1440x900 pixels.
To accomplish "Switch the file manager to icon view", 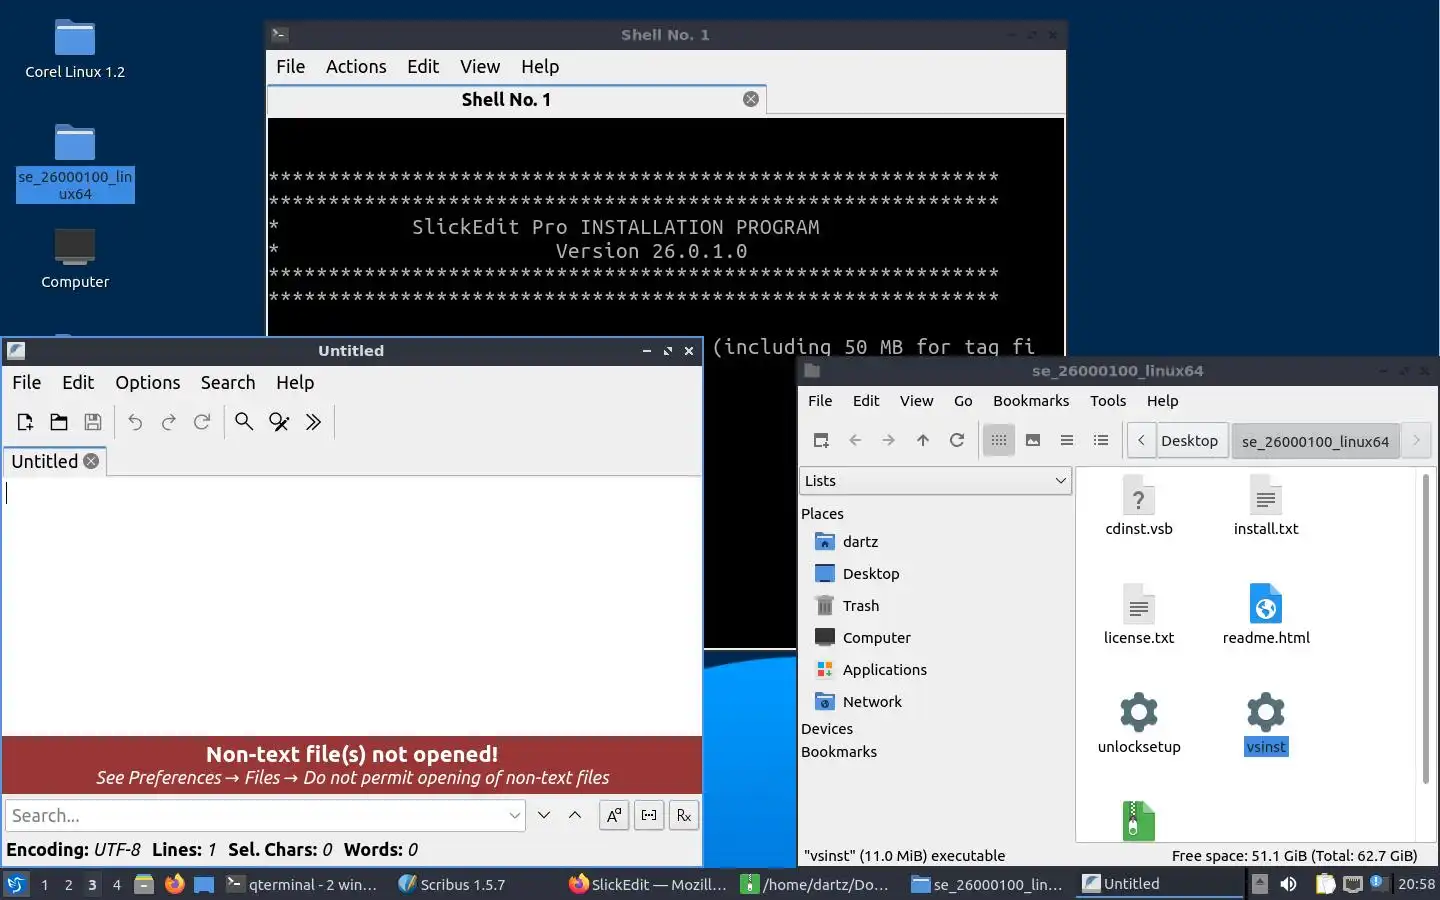I will (x=999, y=440).
